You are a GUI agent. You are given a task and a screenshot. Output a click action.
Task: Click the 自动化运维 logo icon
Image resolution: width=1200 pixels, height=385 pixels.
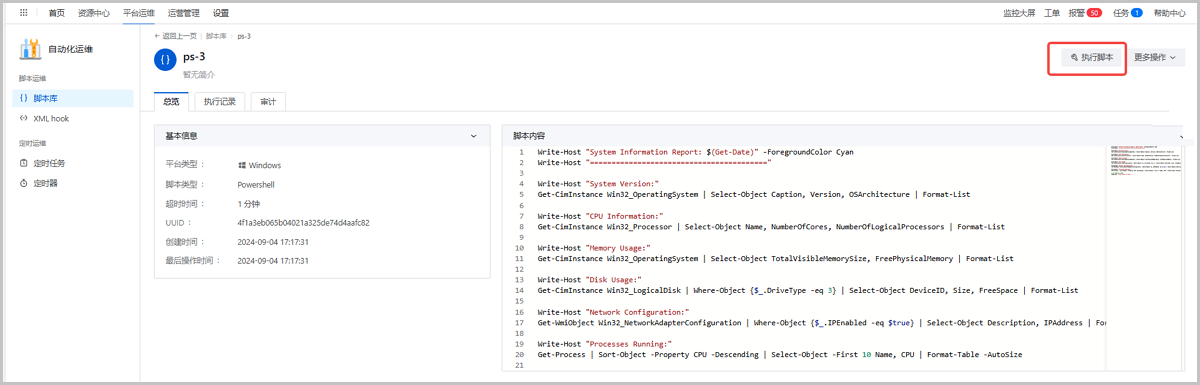30,49
